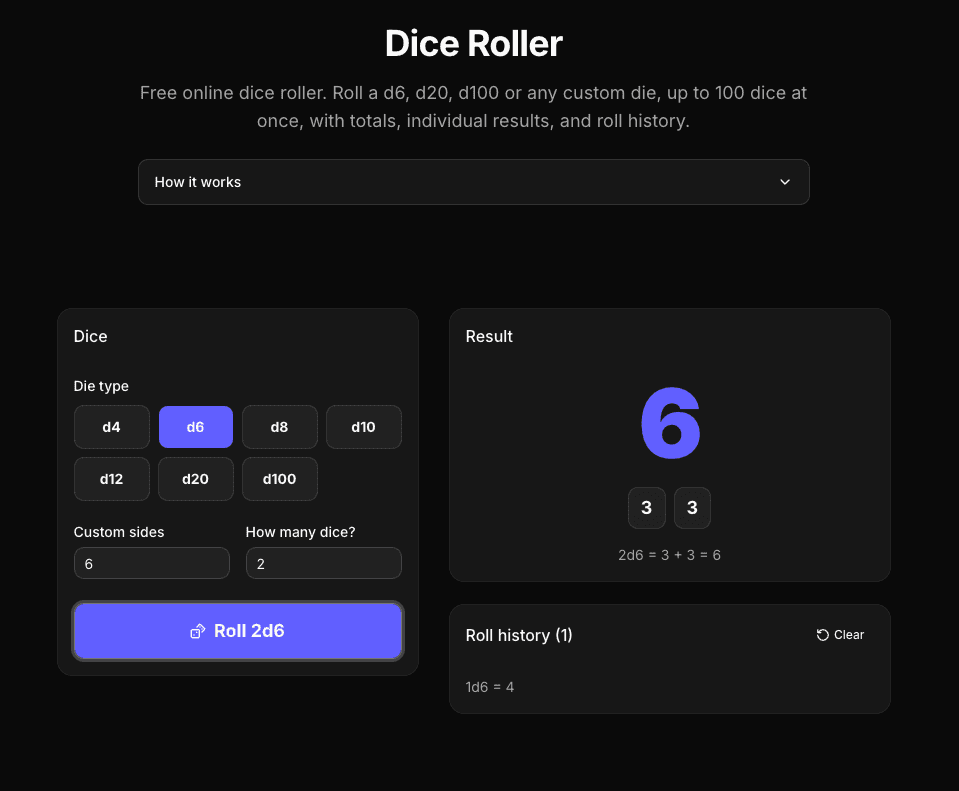Click the large total 6 result

tap(670, 423)
